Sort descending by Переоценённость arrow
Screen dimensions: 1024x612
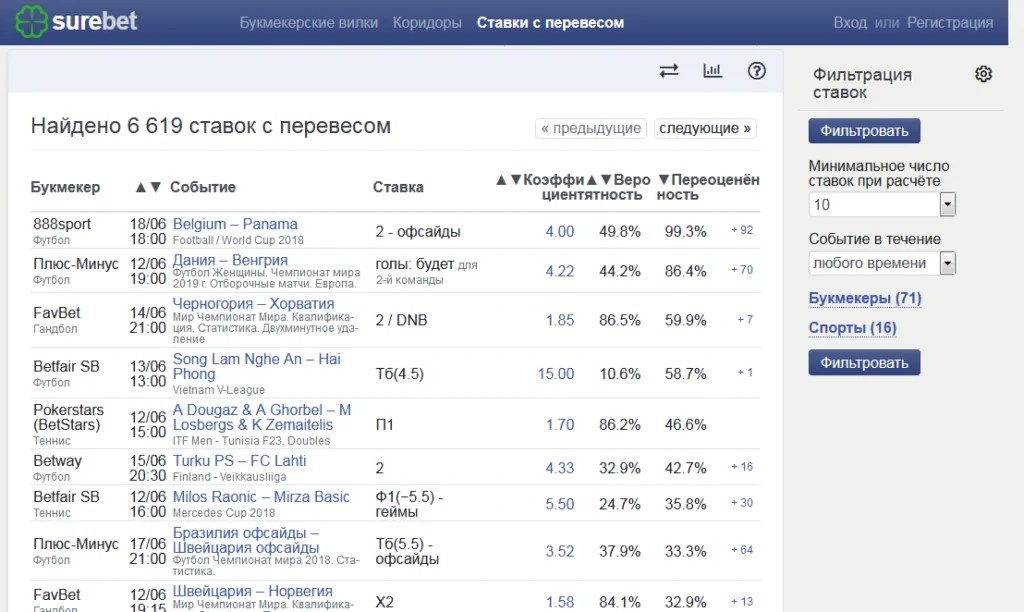(664, 180)
